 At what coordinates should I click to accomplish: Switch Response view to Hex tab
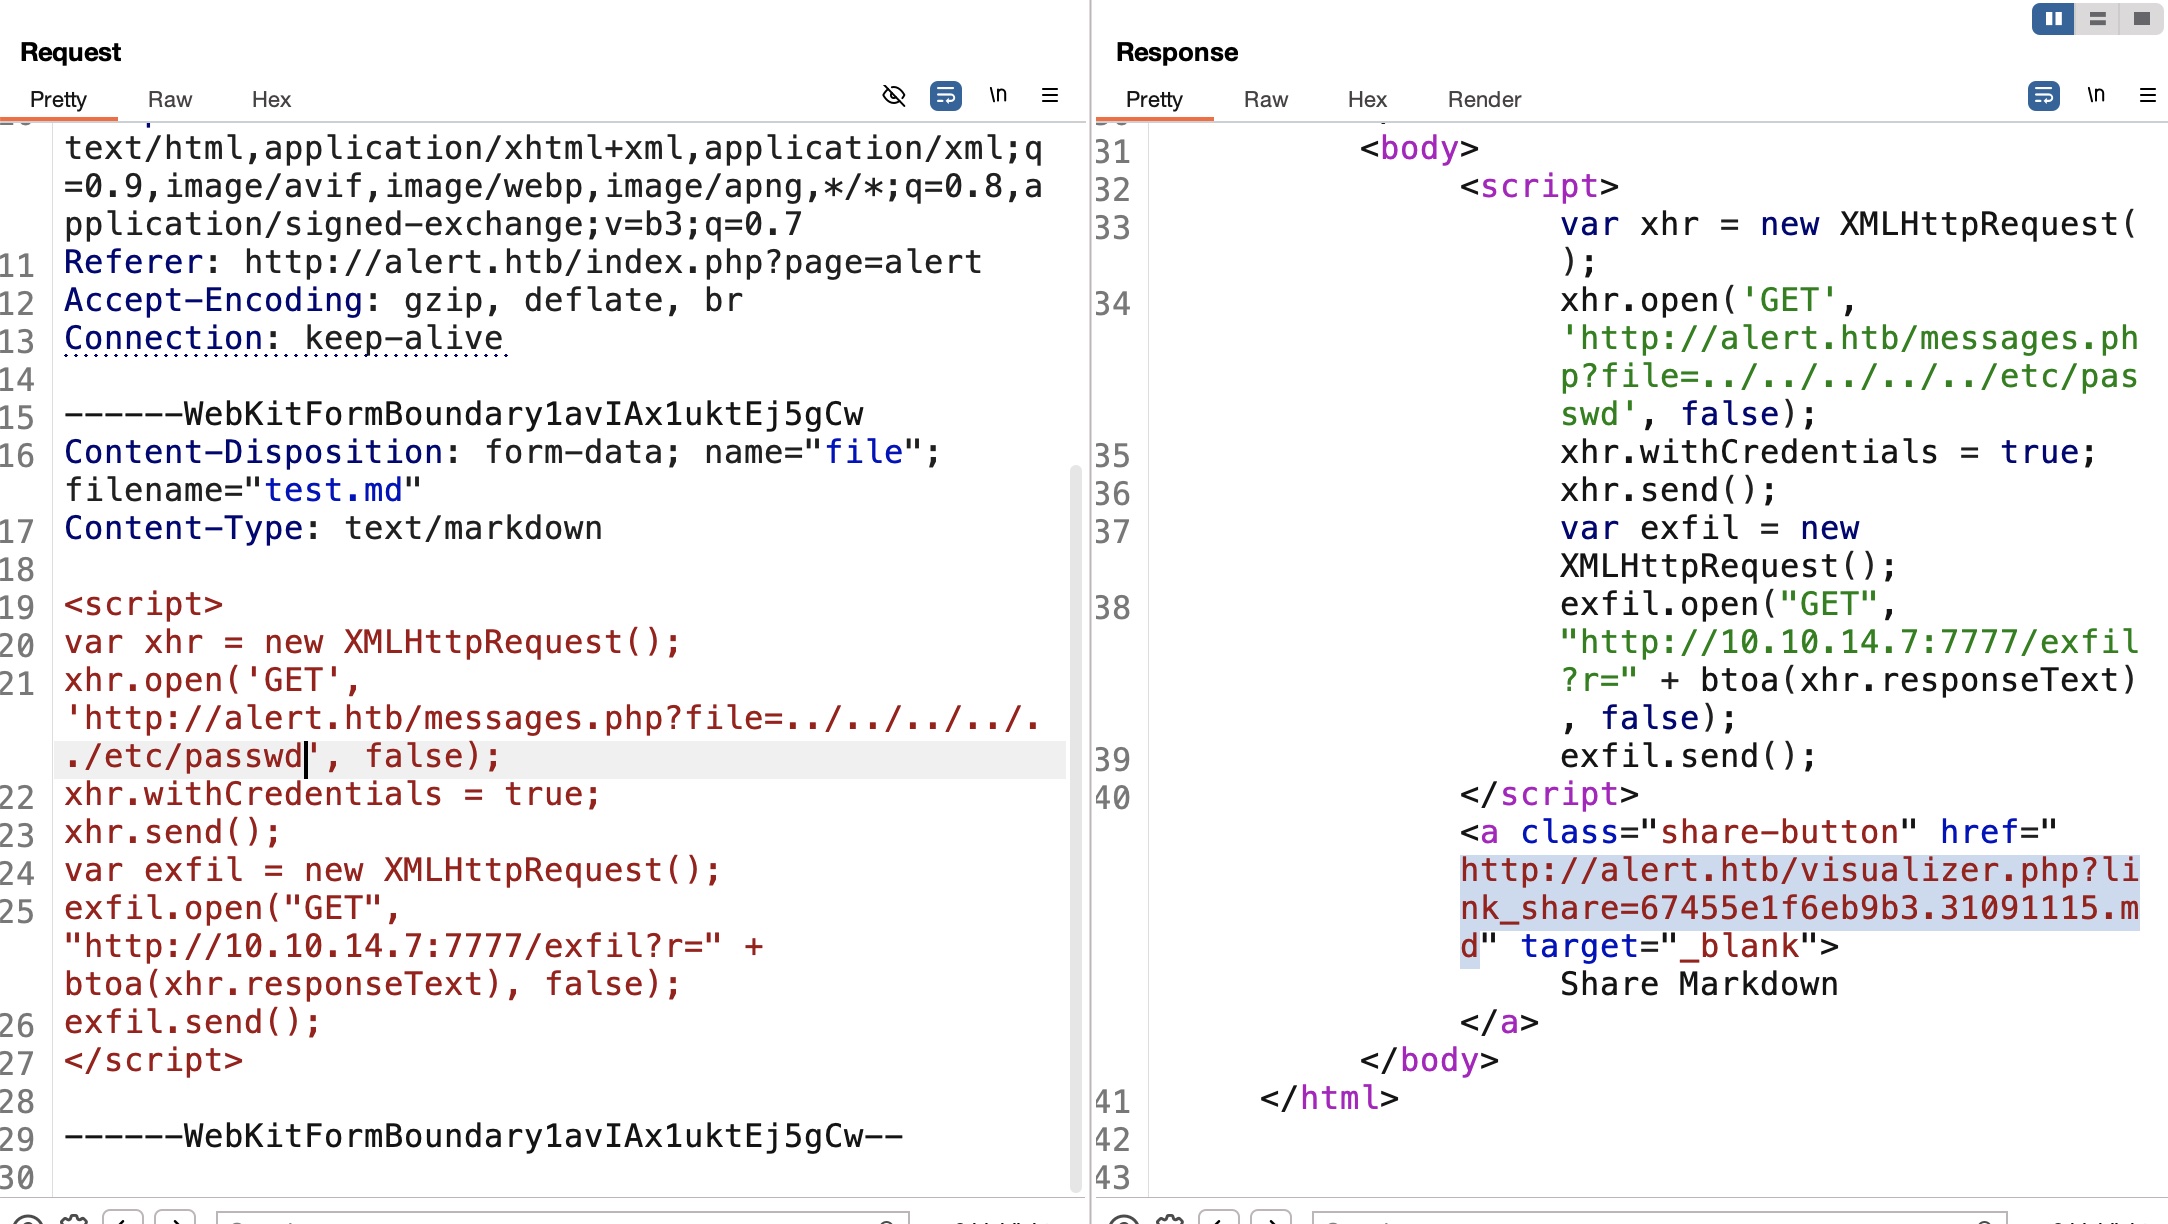1367,100
